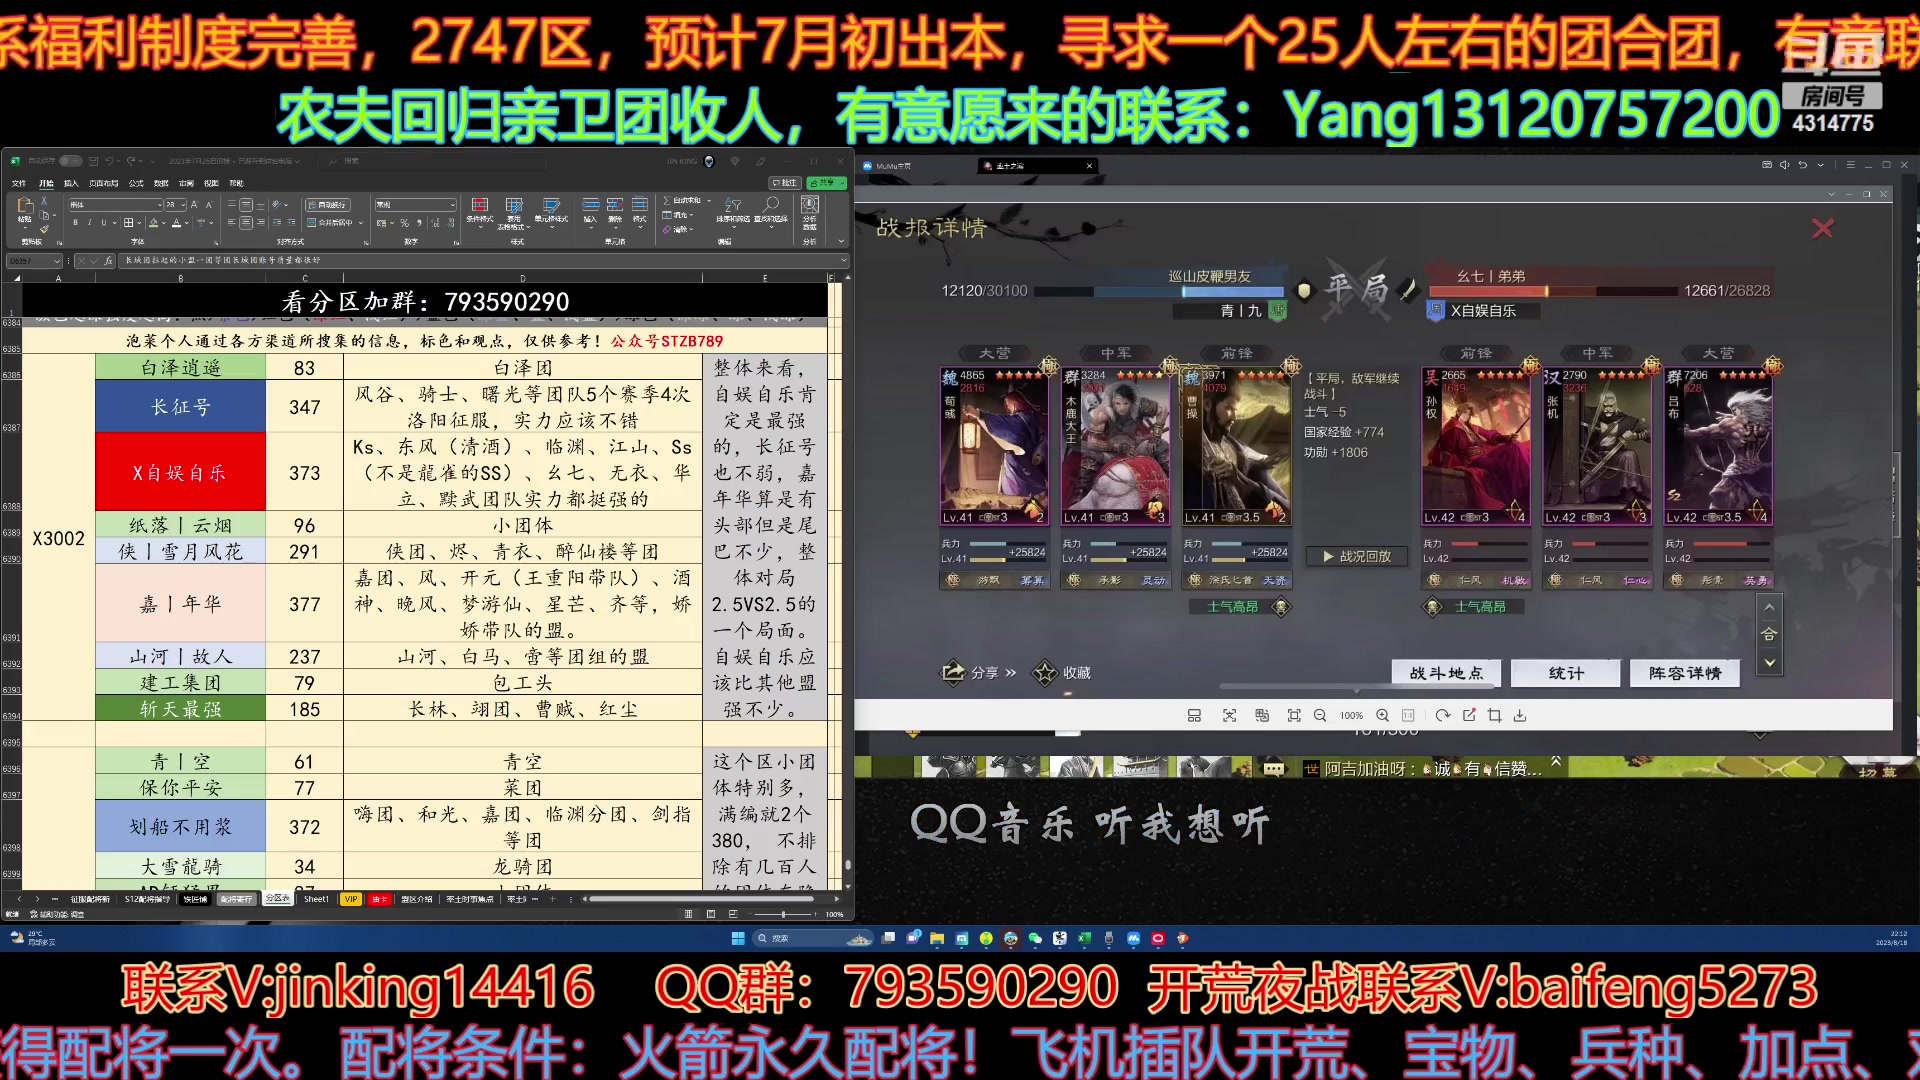Click the green Excel icon on taskbar
The width and height of the screenshot is (1920, 1080).
click(x=1084, y=938)
